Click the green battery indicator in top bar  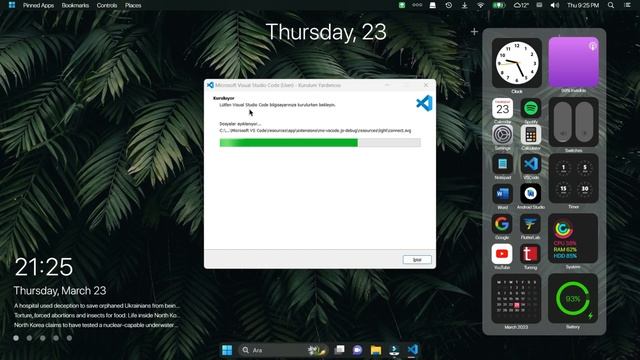(x=499, y=5)
